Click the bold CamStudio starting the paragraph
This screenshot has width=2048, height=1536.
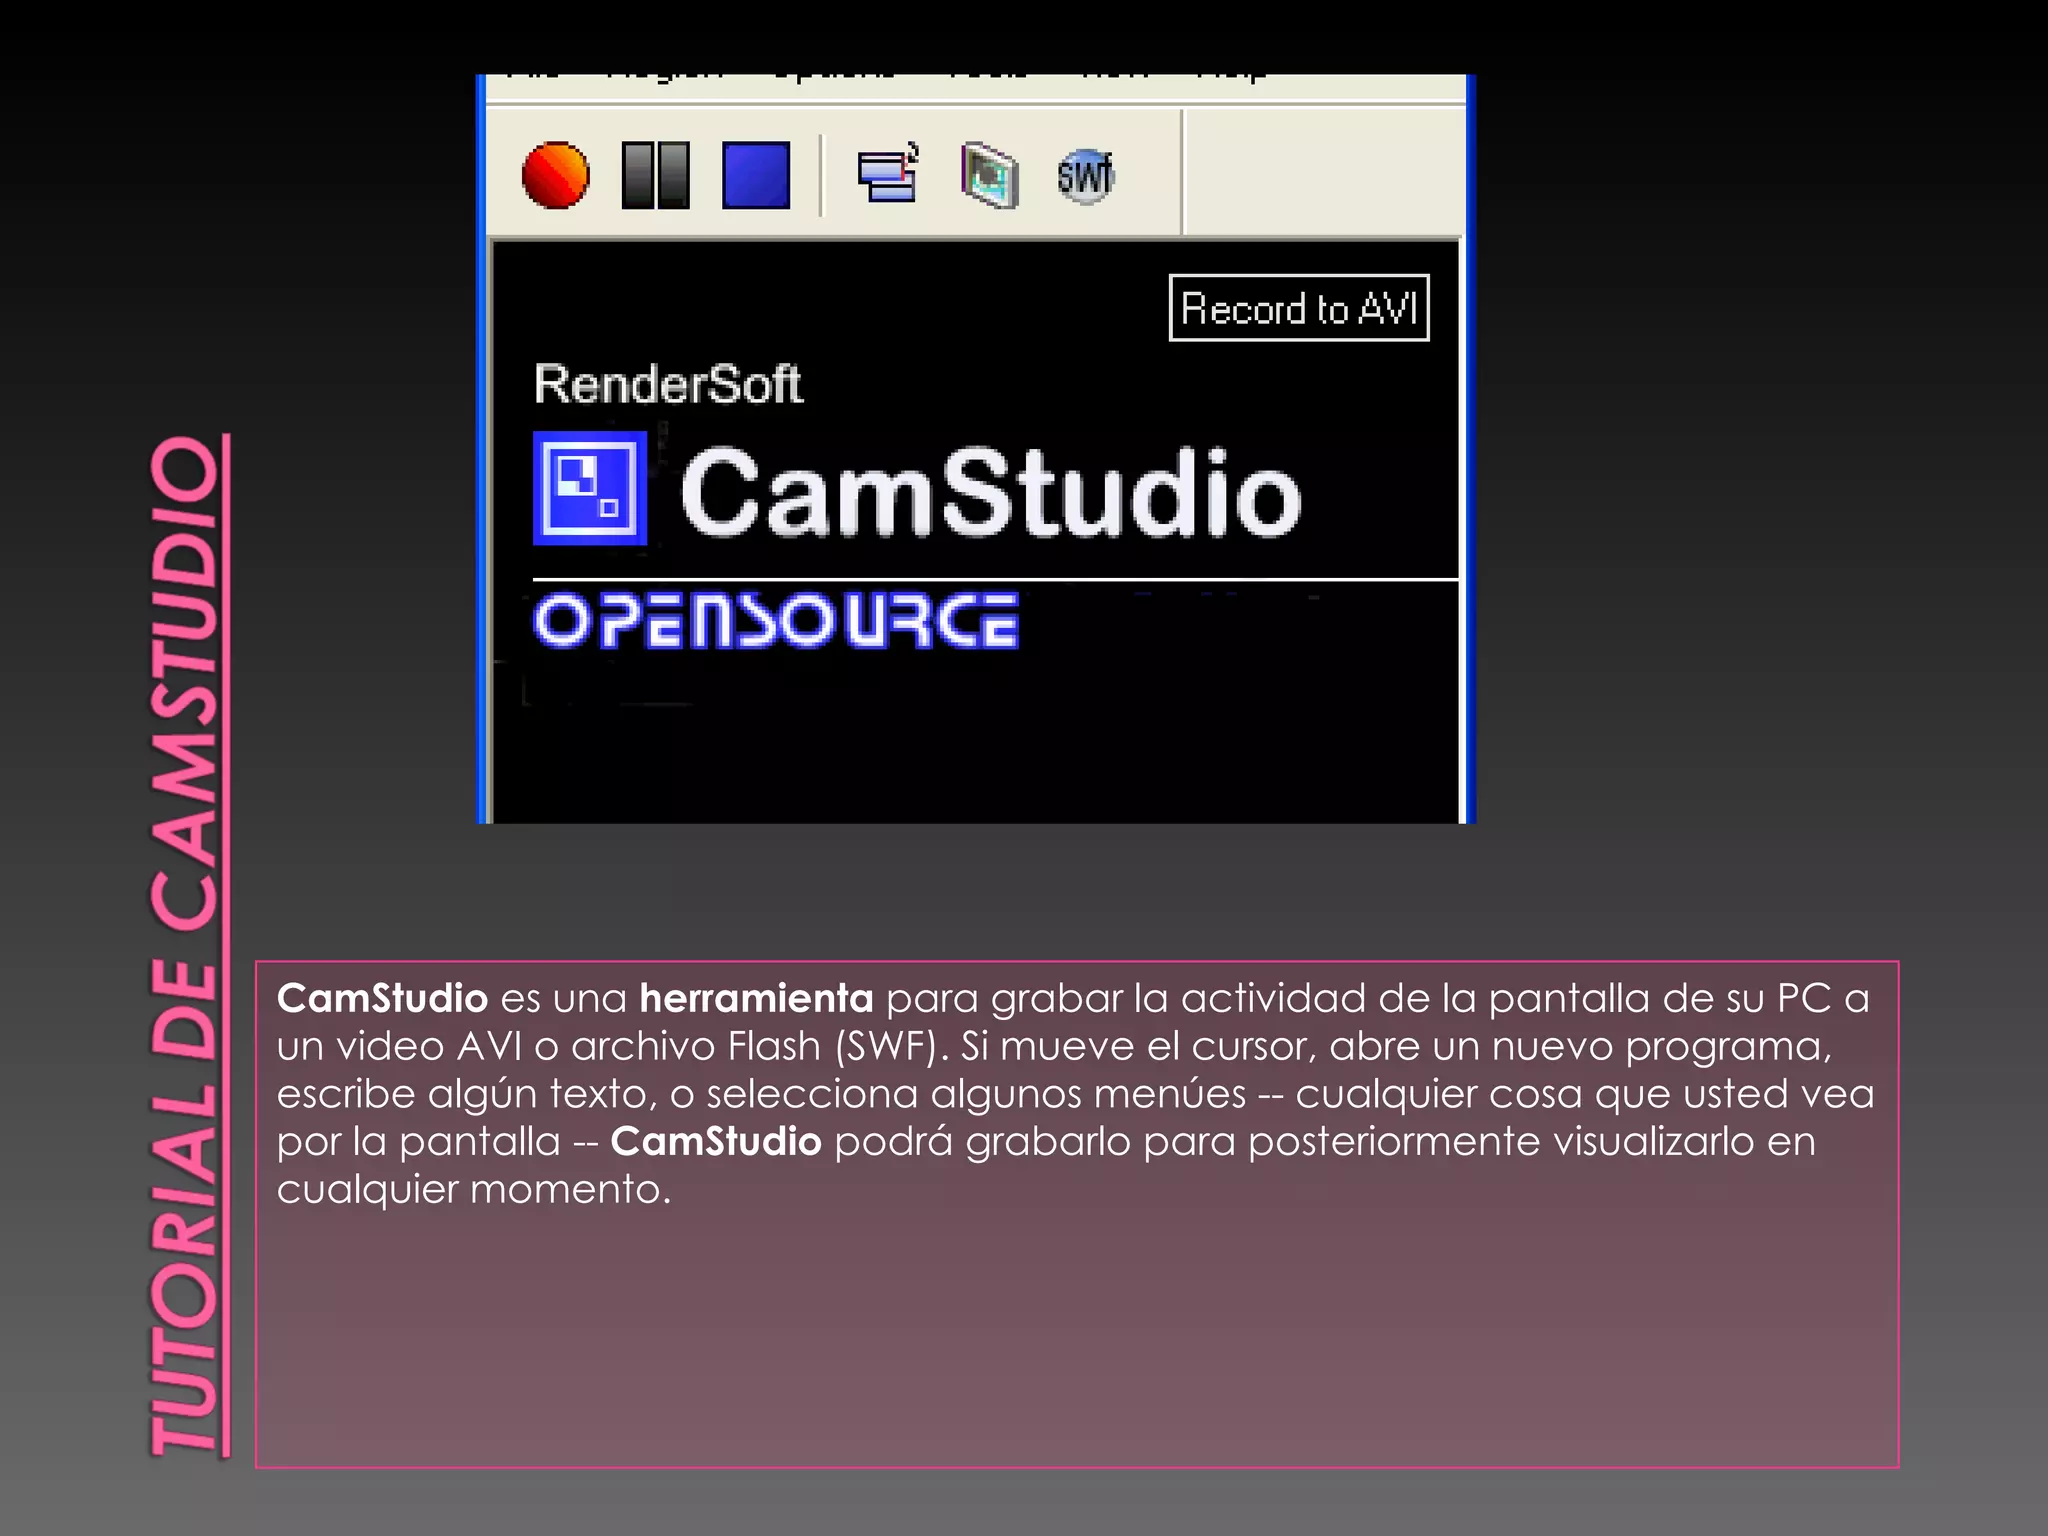click(x=382, y=998)
